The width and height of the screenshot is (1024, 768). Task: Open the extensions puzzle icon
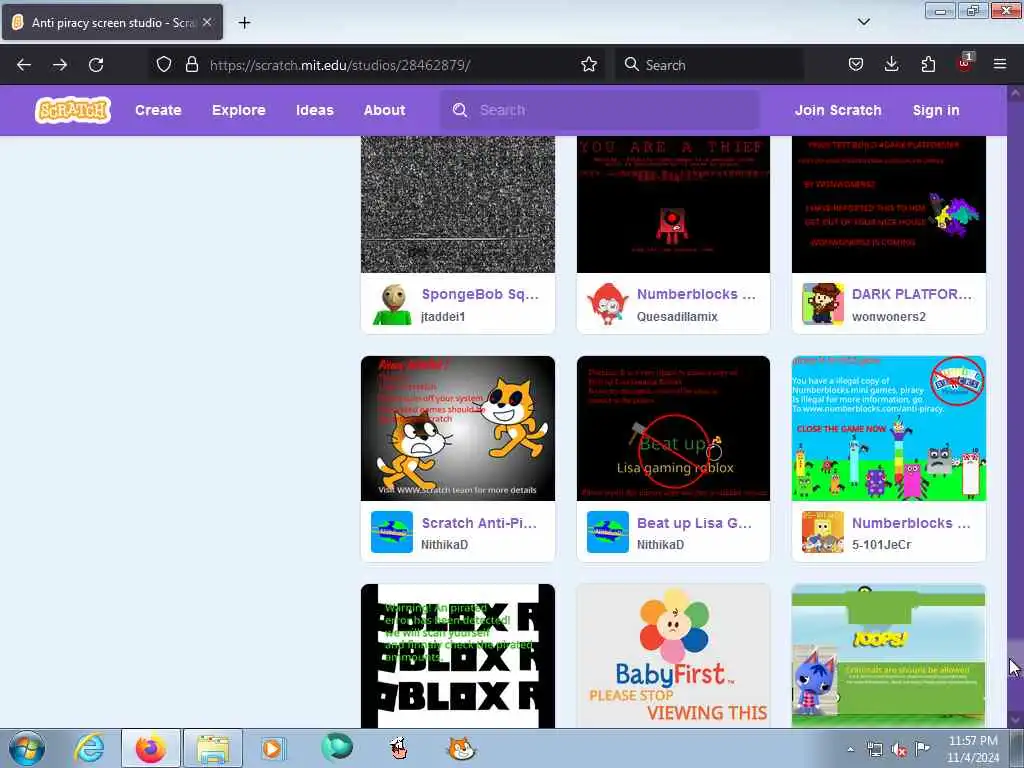click(x=928, y=64)
